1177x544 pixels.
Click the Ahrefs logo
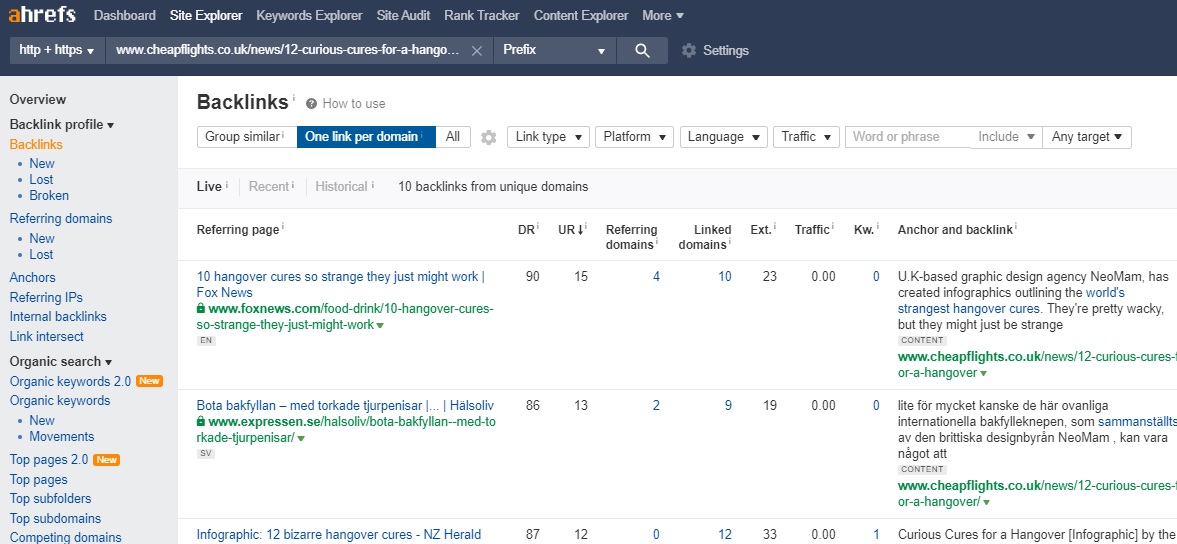[44, 16]
